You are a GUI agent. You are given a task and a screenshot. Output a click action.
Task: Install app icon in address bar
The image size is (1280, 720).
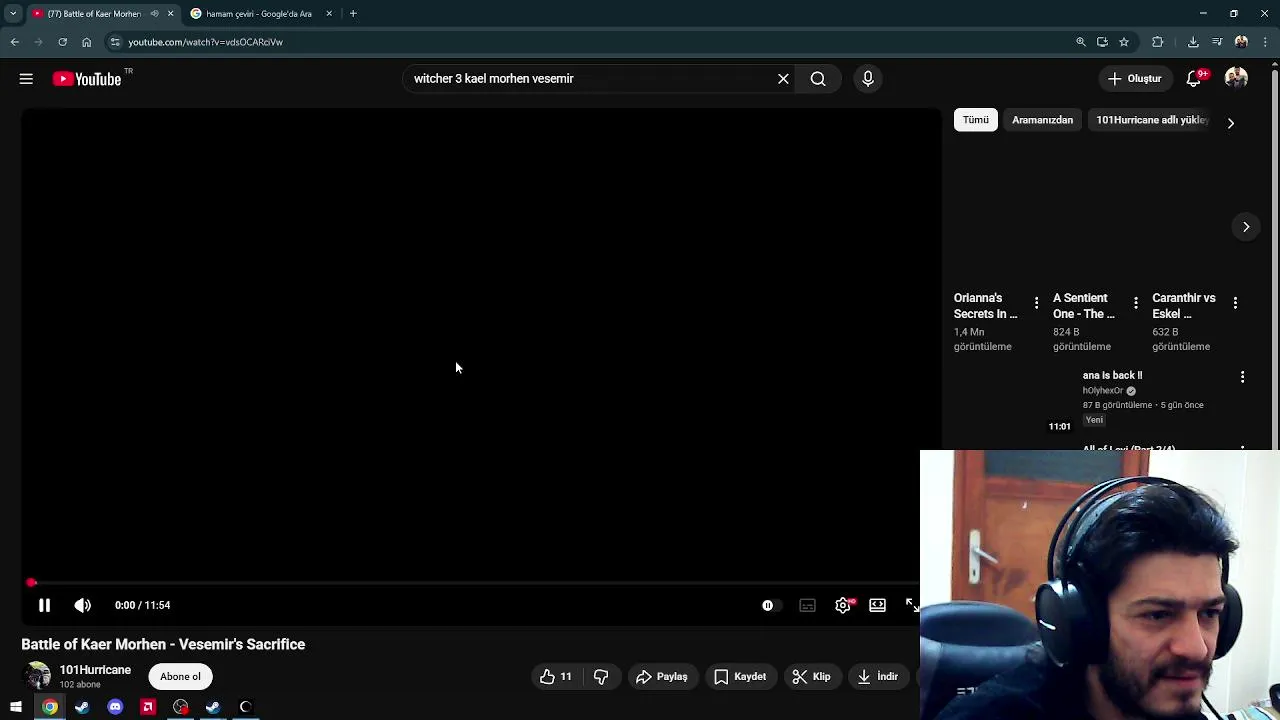pos(1102,42)
